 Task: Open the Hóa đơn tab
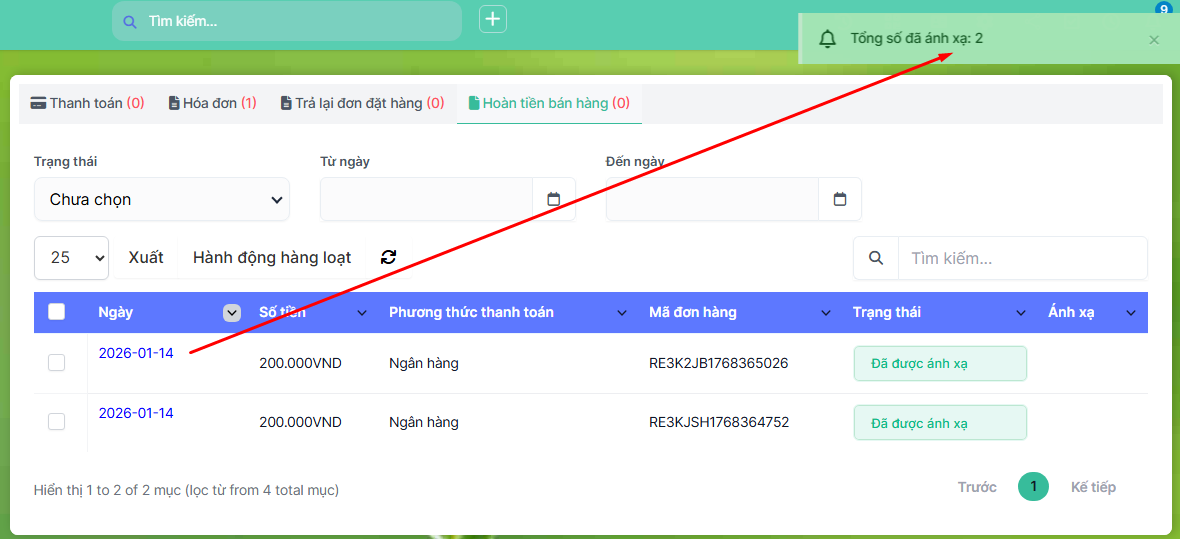(x=212, y=103)
